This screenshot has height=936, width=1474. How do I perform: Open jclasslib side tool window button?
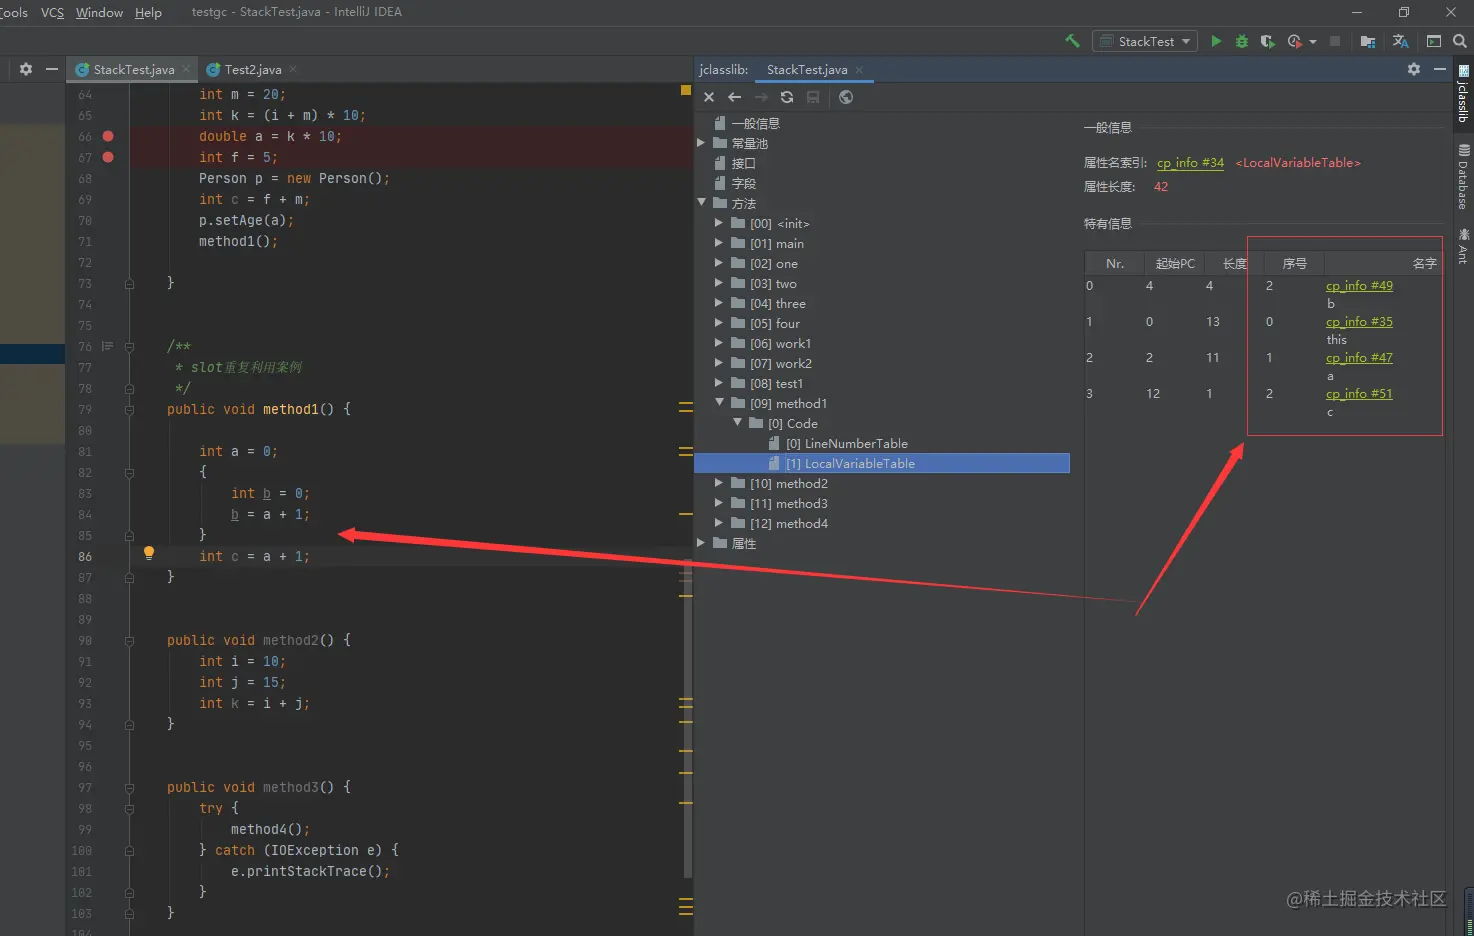click(x=1463, y=95)
